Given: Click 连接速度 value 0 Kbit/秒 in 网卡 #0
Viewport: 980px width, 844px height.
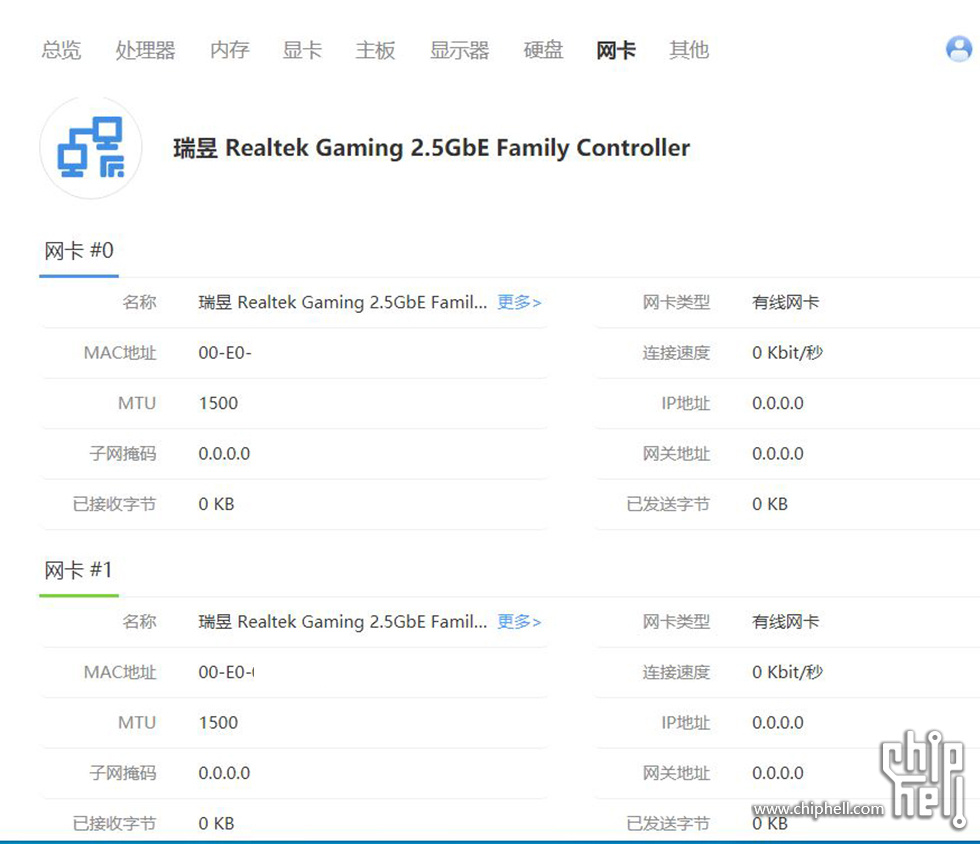Looking at the screenshot, I should [788, 353].
